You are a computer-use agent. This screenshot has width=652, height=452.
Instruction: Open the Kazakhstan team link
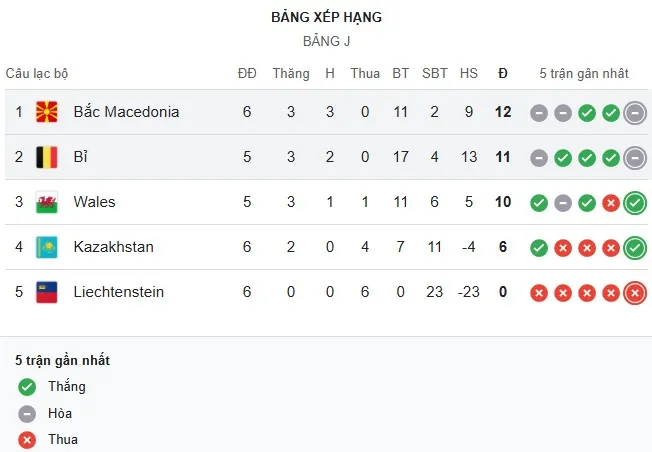click(113, 247)
